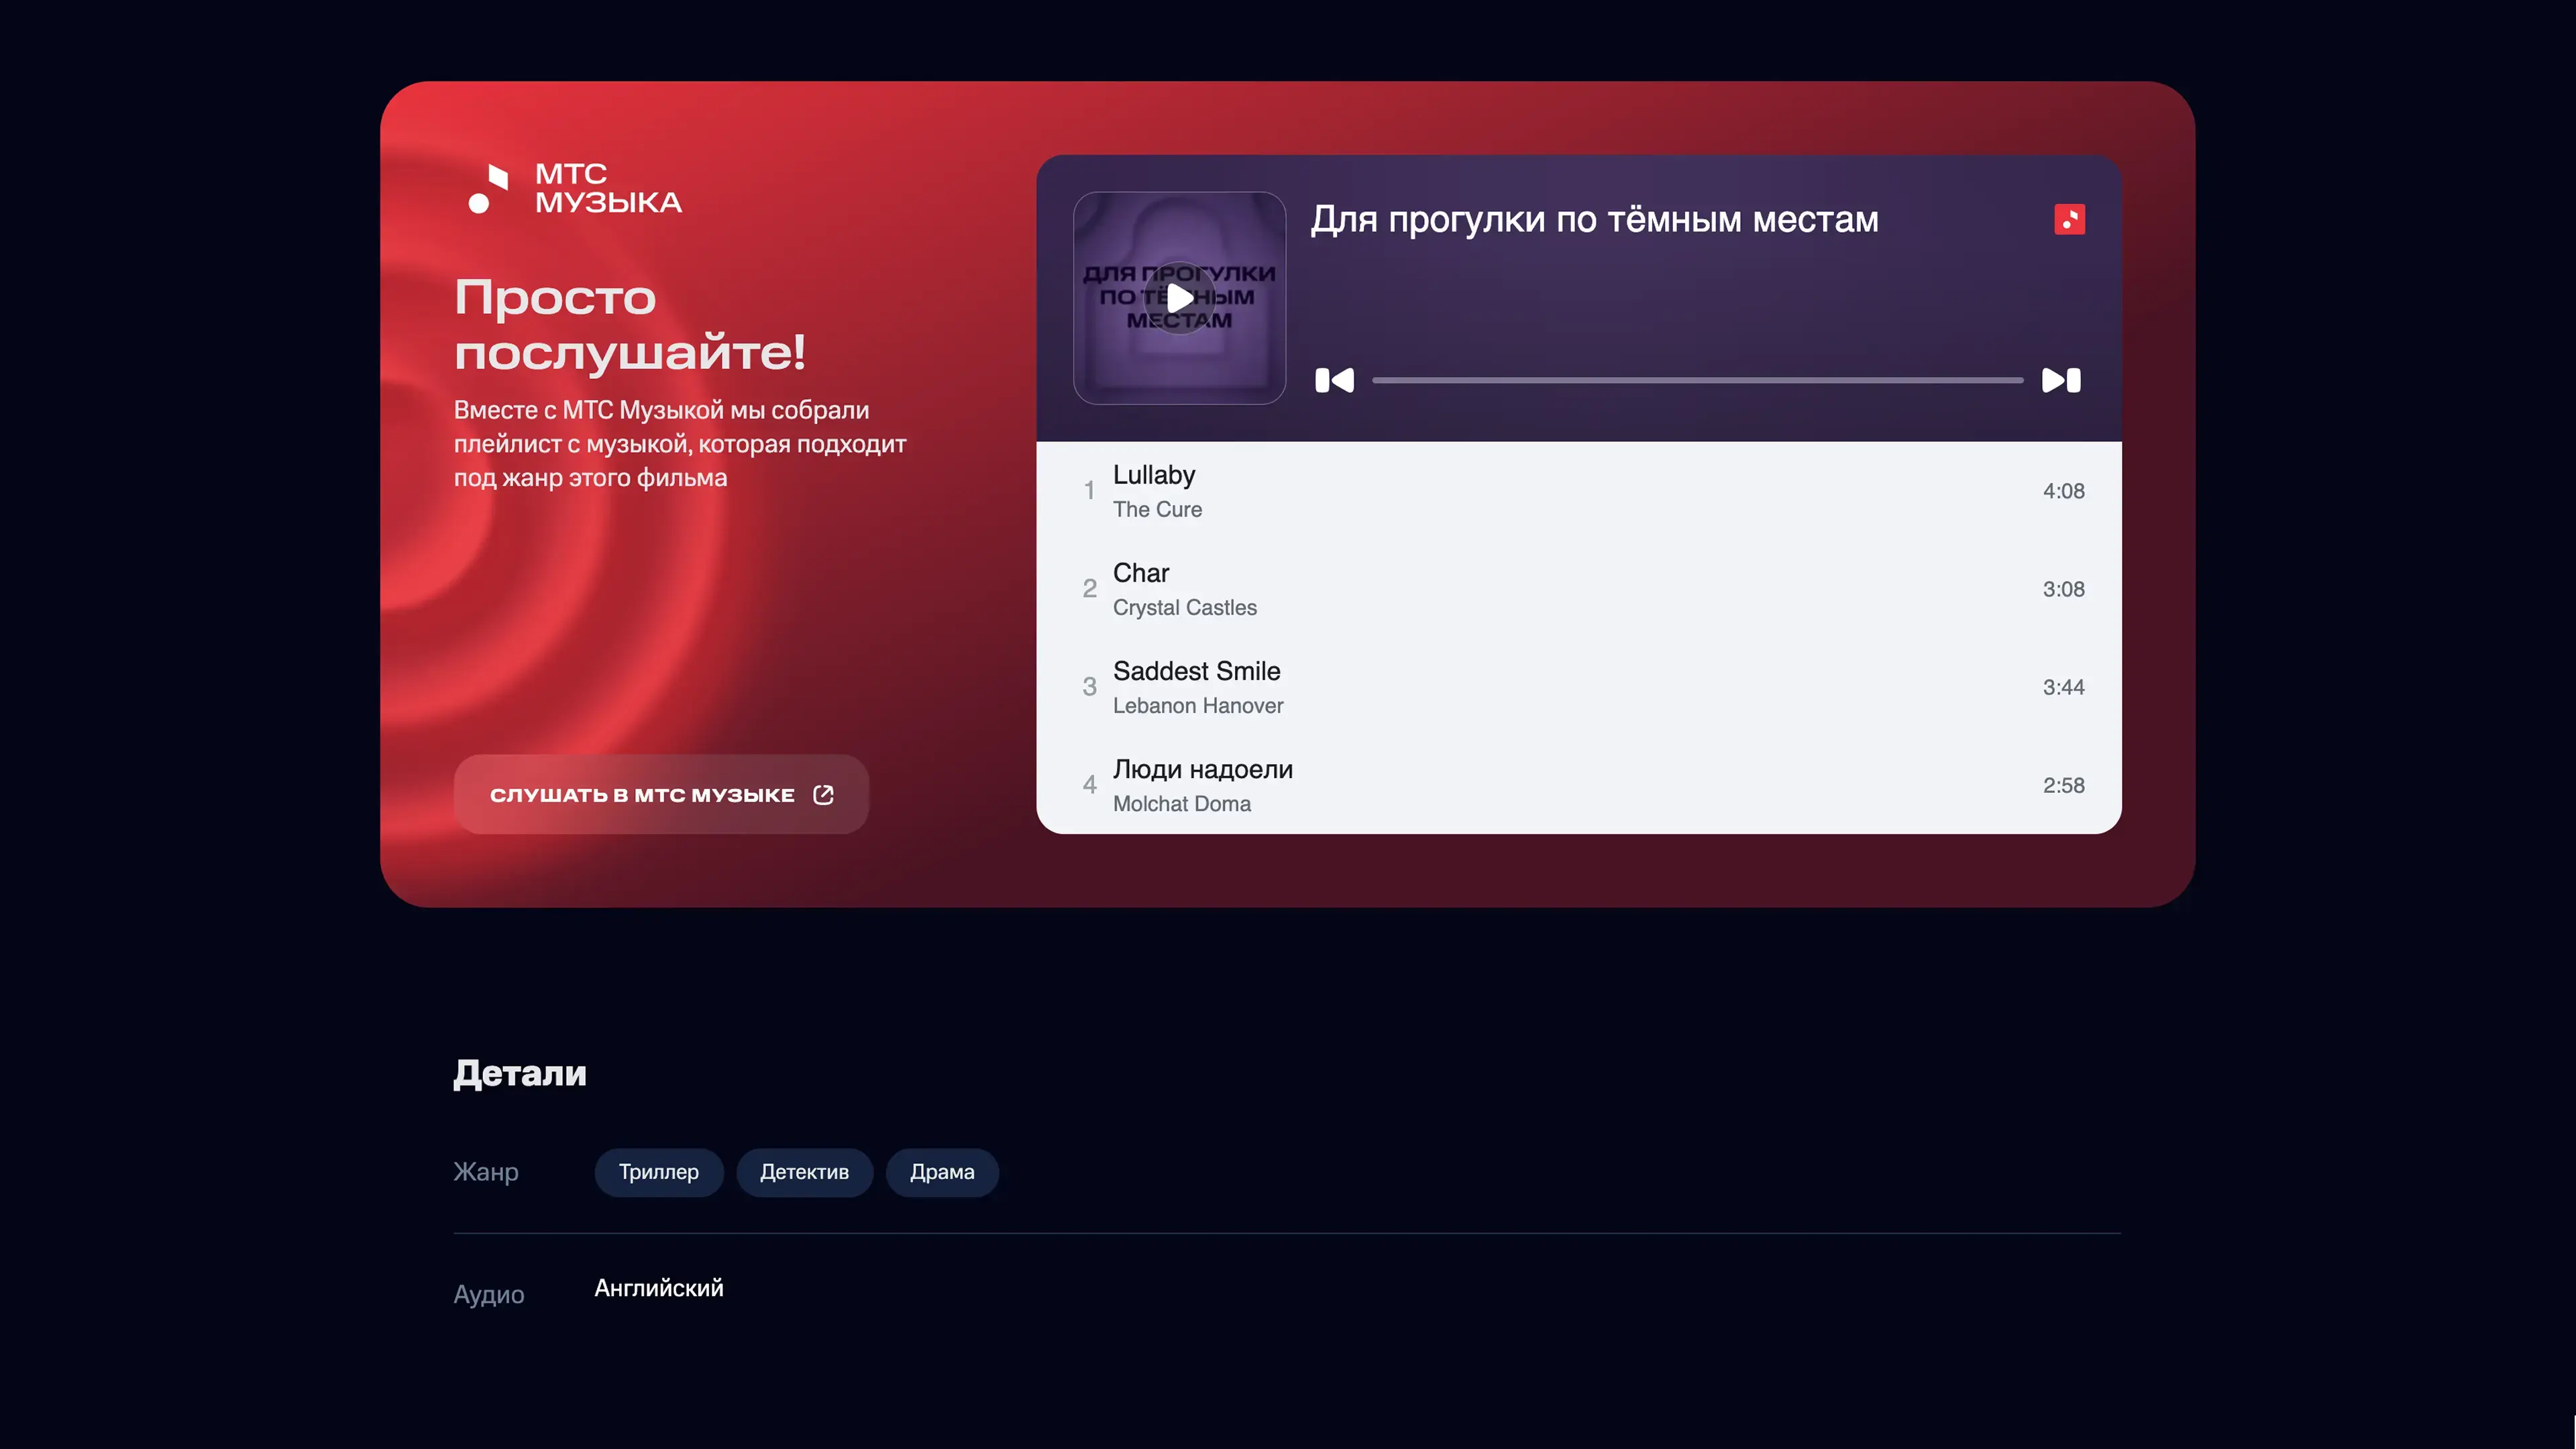The image size is (2576, 1449).
Task: Click the 4:08 duration of Lullaby
Action: (2063, 491)
